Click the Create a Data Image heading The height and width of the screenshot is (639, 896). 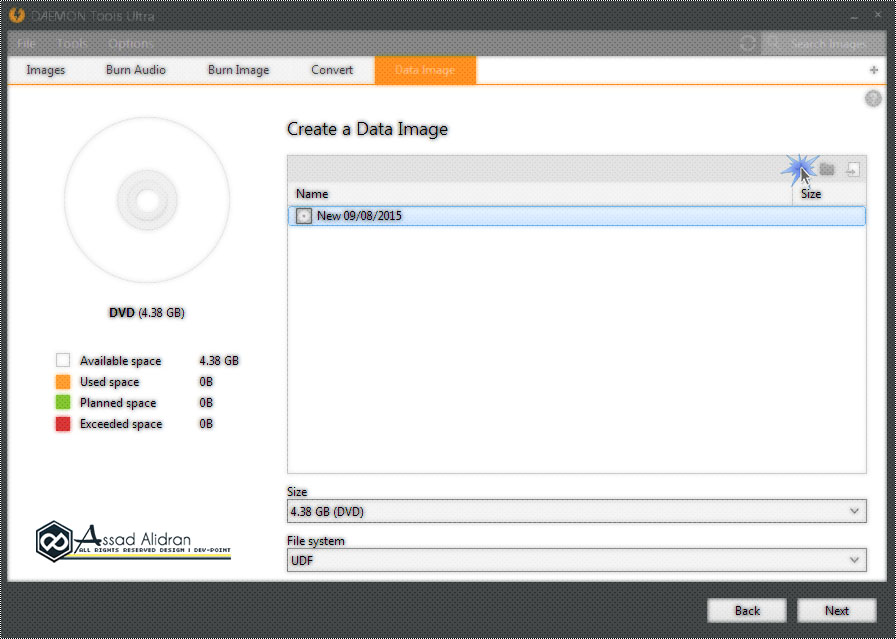pyautogui.click(x=367, y=129)
